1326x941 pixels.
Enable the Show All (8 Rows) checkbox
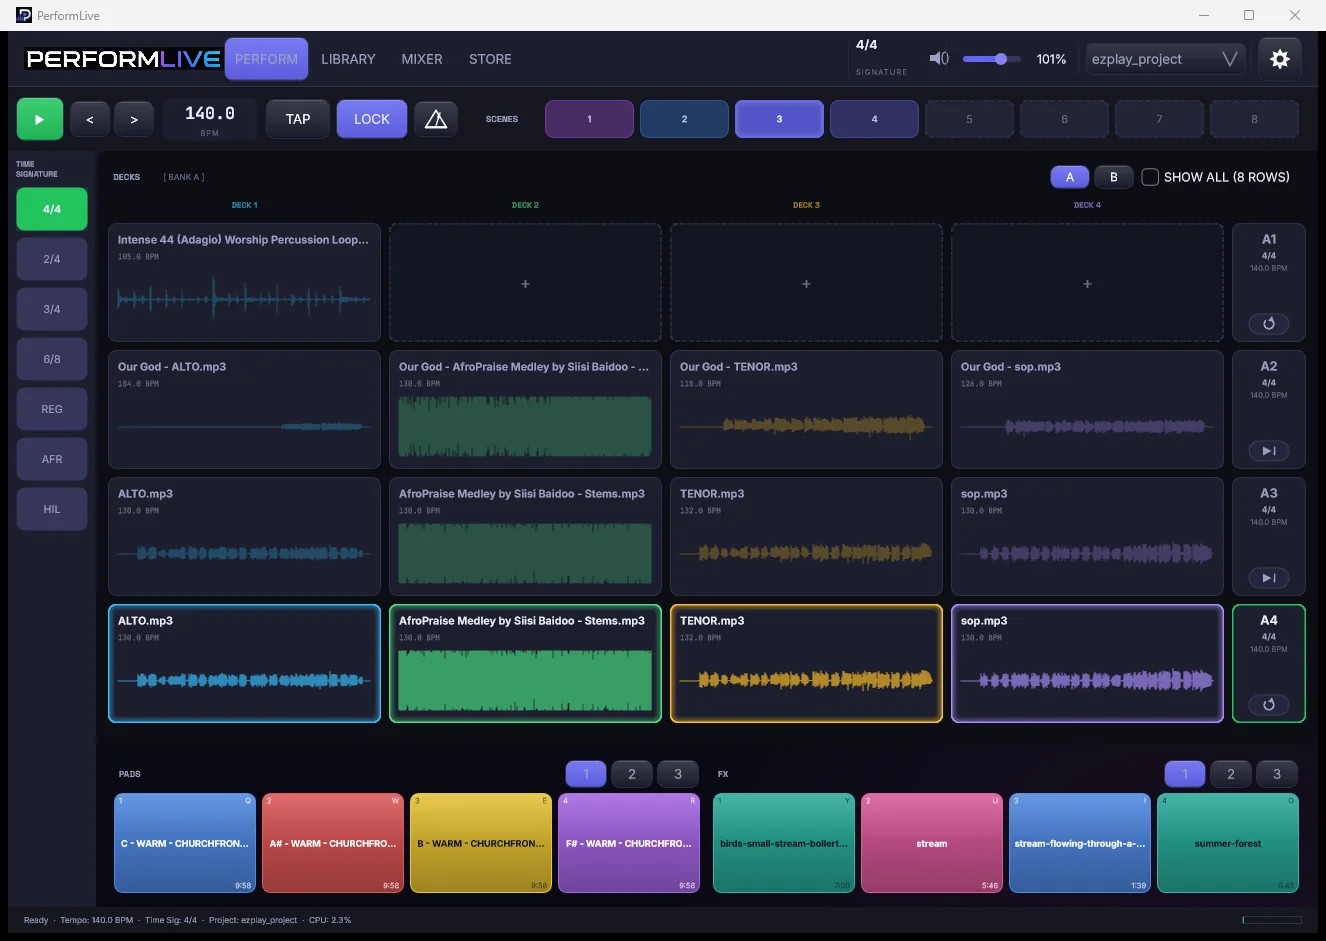[1150, 177]
